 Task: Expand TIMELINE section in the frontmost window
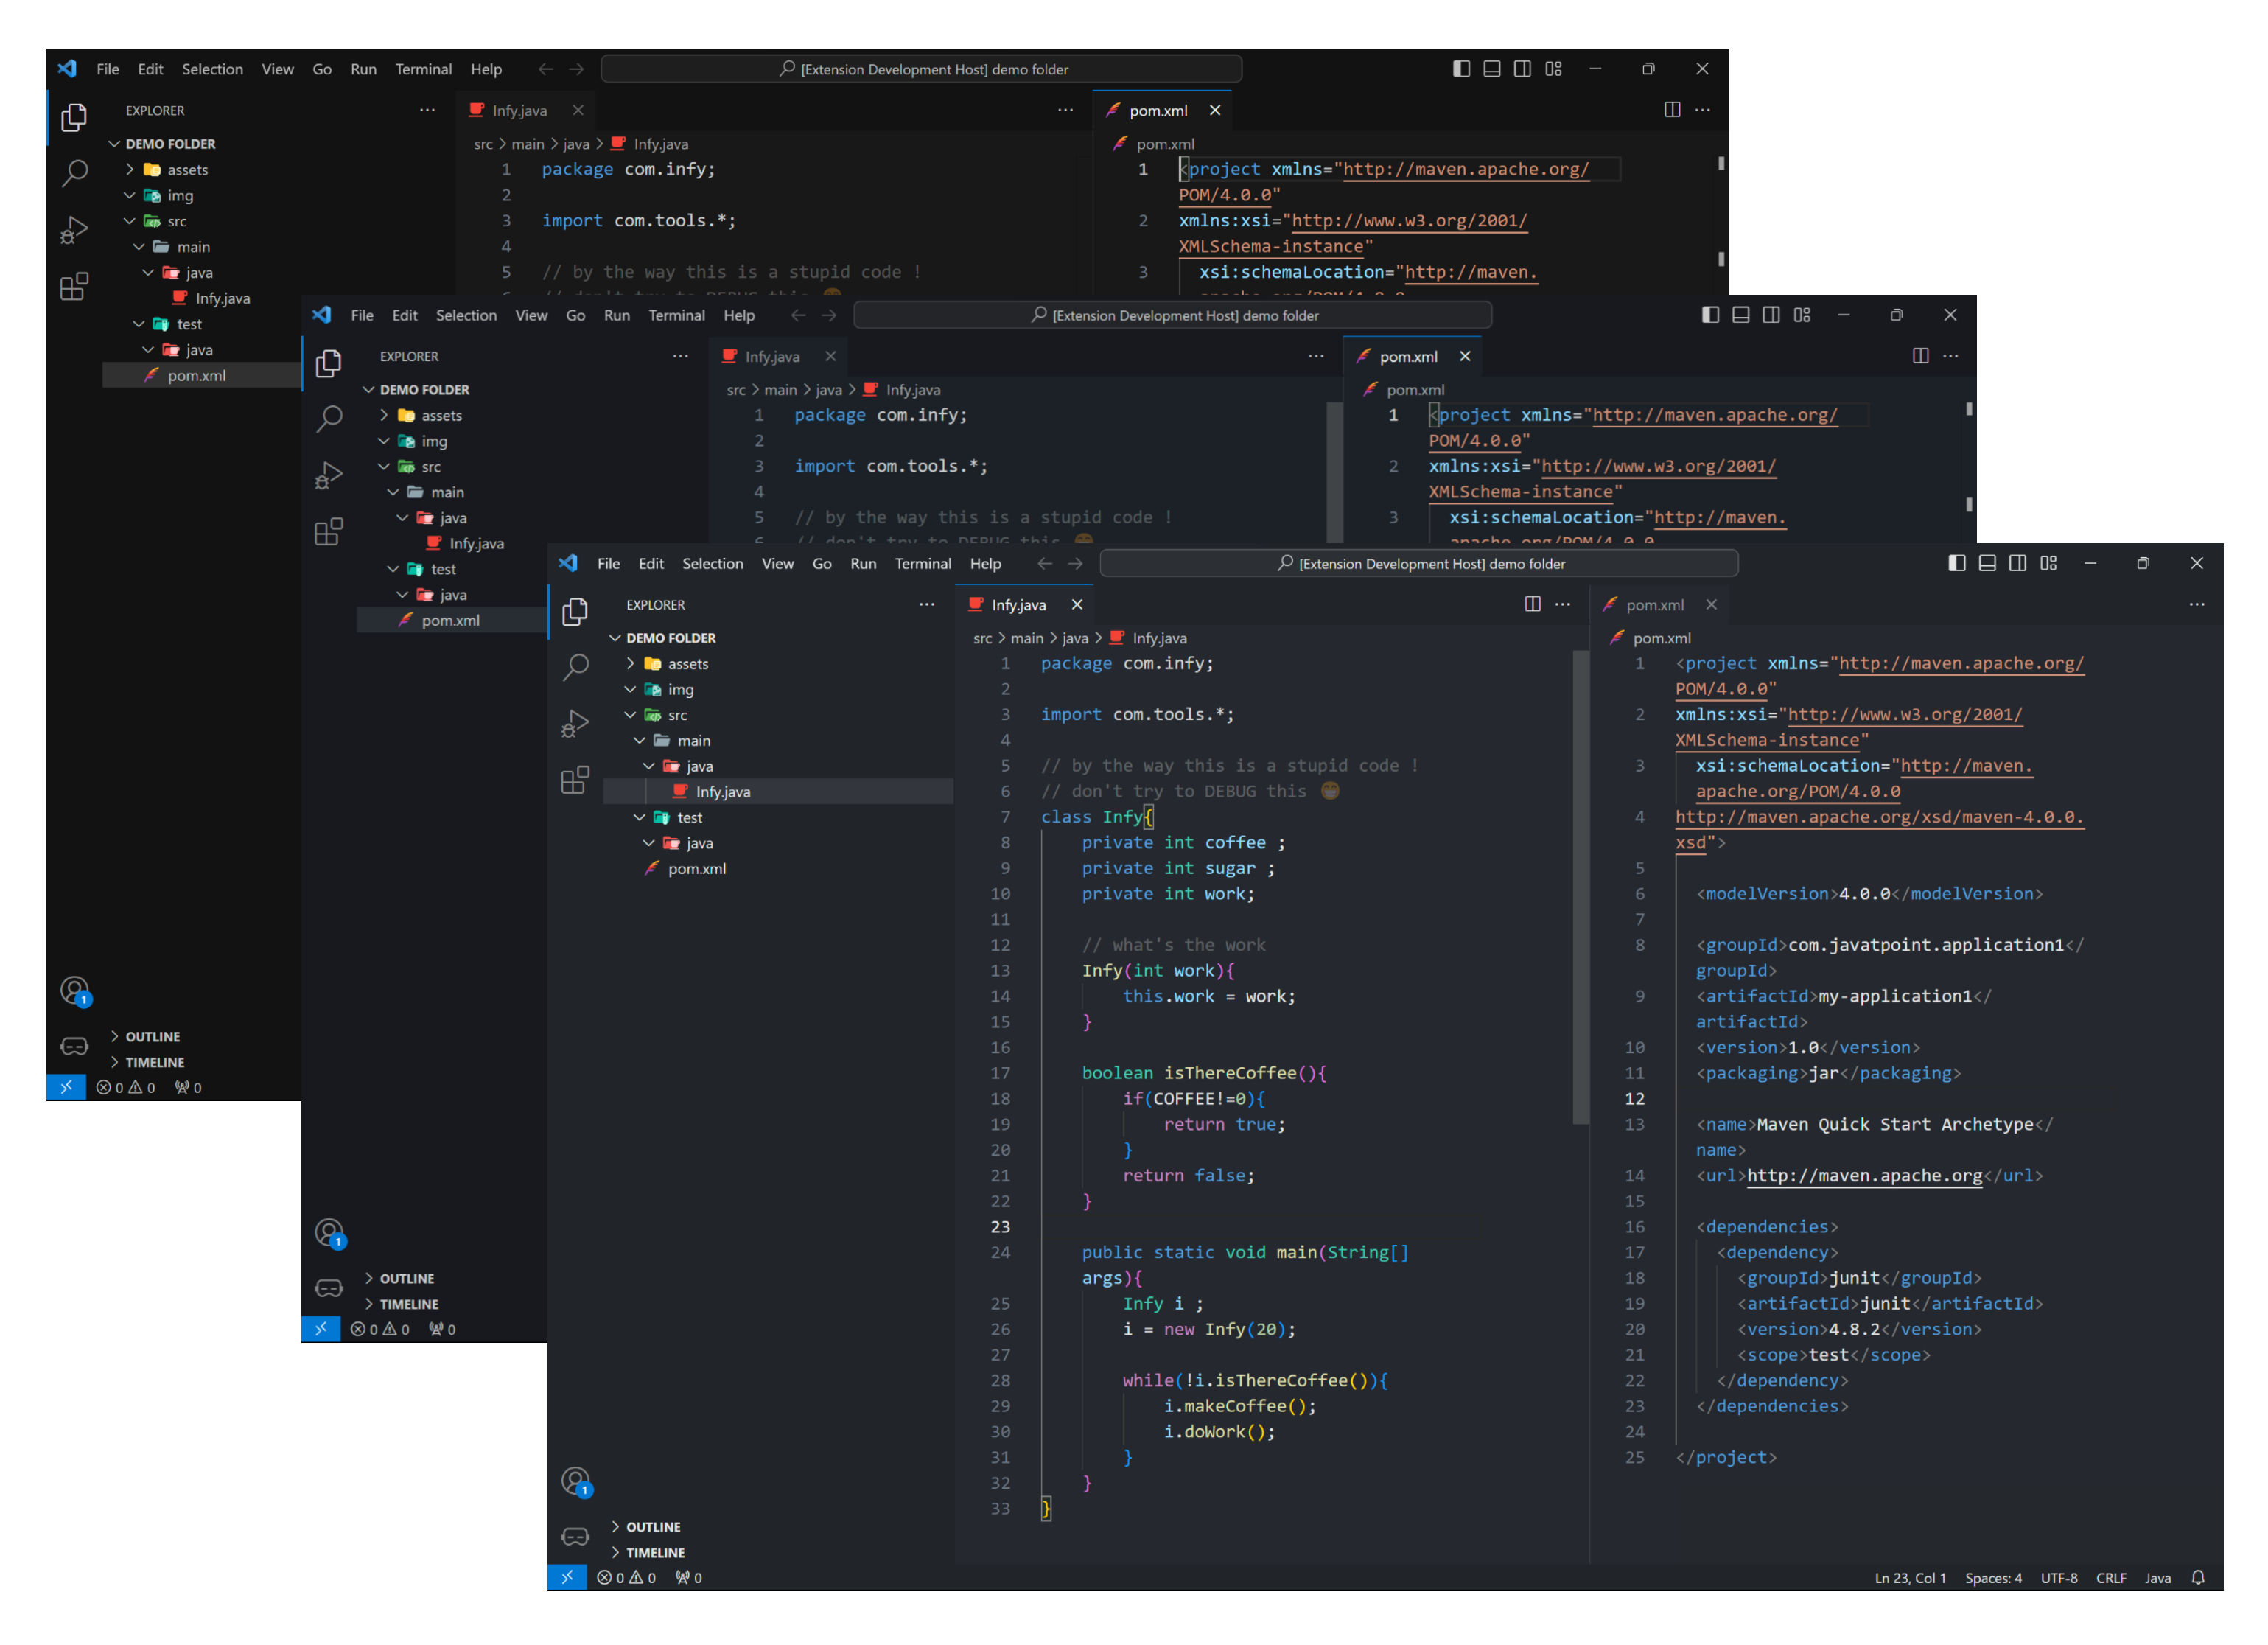click(655, 1553)
